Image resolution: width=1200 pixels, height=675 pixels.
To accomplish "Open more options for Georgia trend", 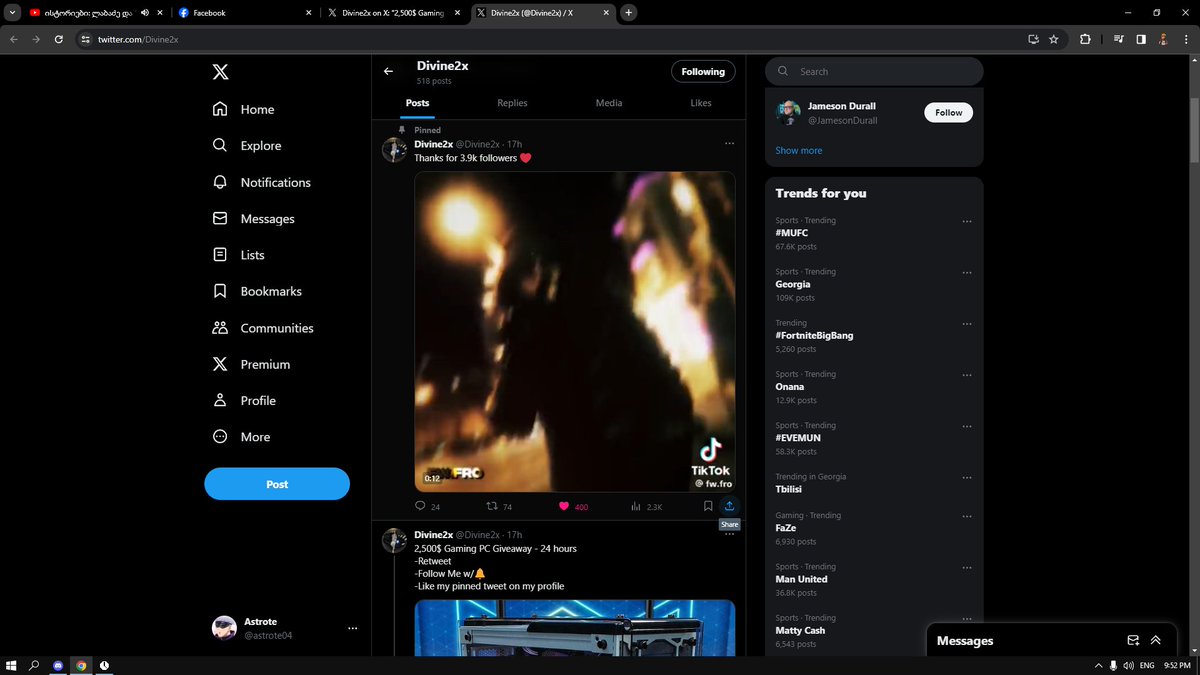I will point(966,272).
